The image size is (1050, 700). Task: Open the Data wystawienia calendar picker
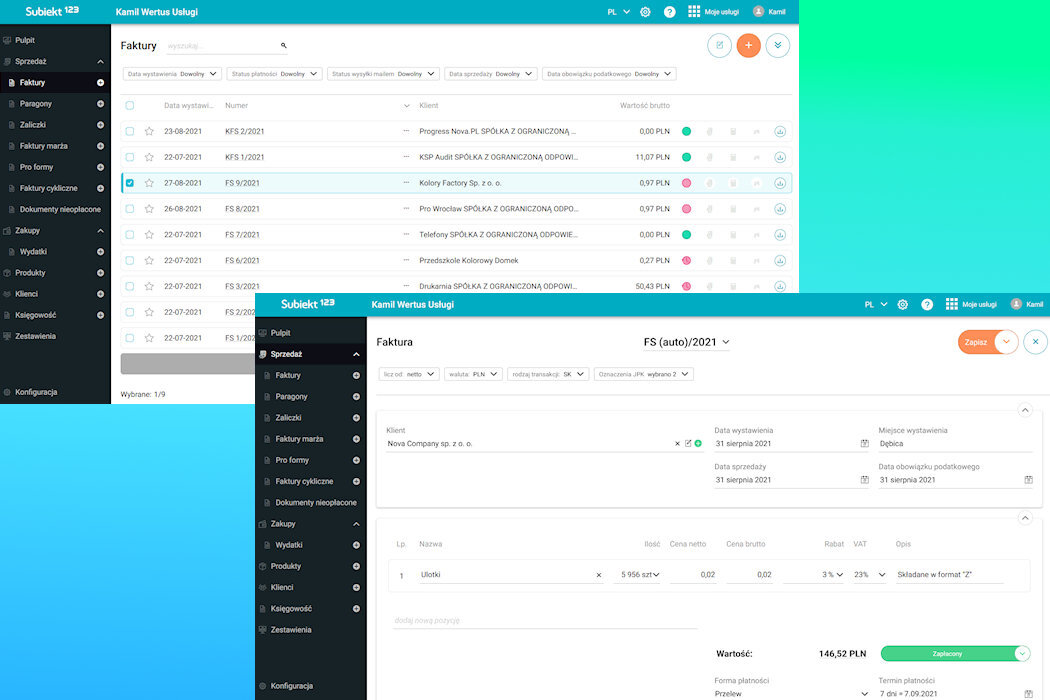pyautogui.click(x=865, y=443)
